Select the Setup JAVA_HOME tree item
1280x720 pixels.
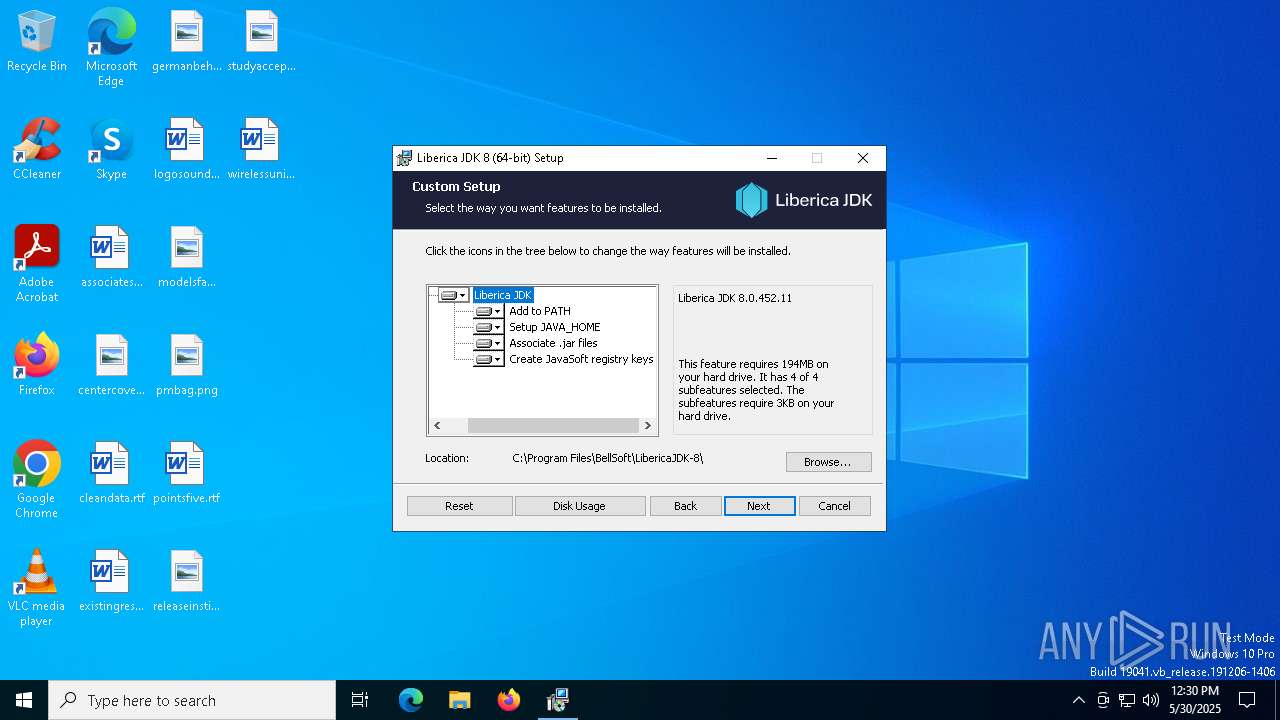pyautogui.click(x=555, y=327)
